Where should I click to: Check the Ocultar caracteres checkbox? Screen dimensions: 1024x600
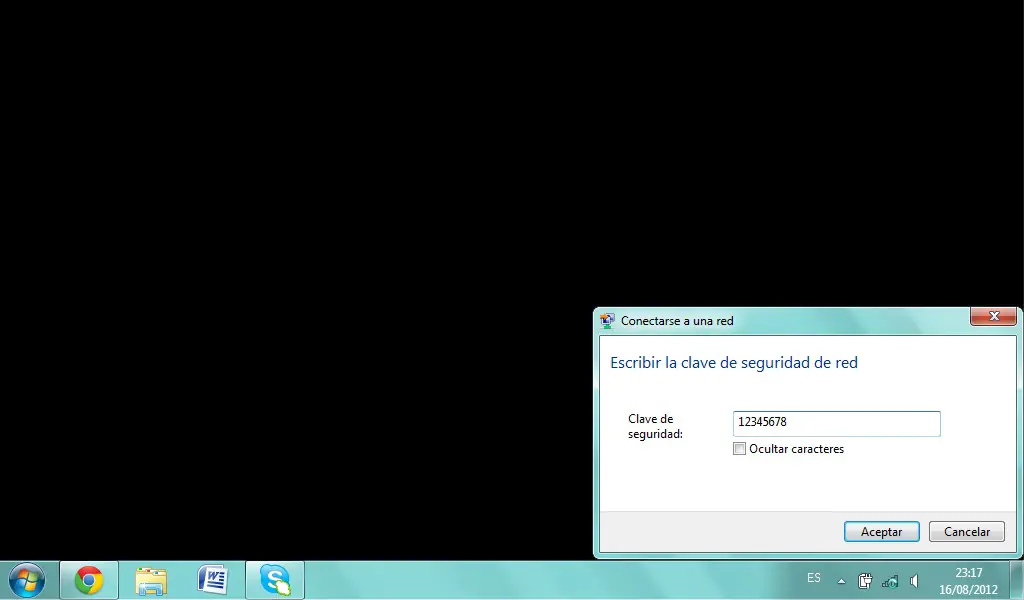click(739, 449)
